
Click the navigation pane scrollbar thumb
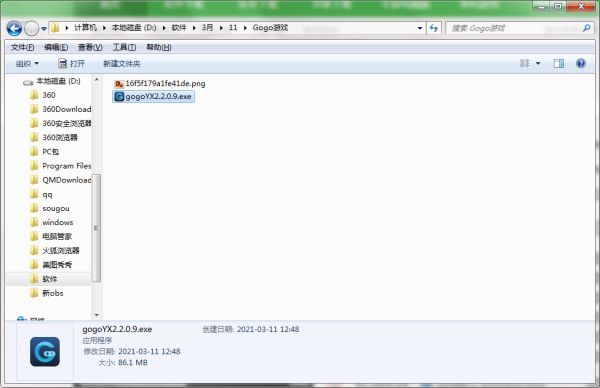click(x=96, y=228)
